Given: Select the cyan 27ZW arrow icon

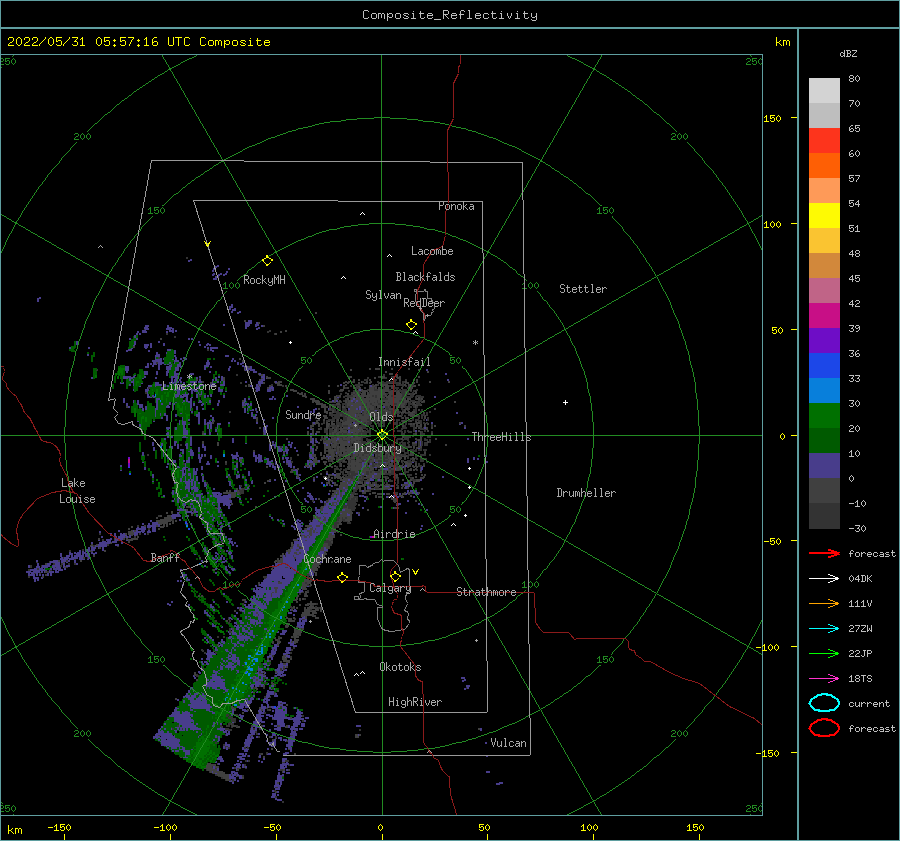Looking at the screenshot, I should click(x=824, y=629).
